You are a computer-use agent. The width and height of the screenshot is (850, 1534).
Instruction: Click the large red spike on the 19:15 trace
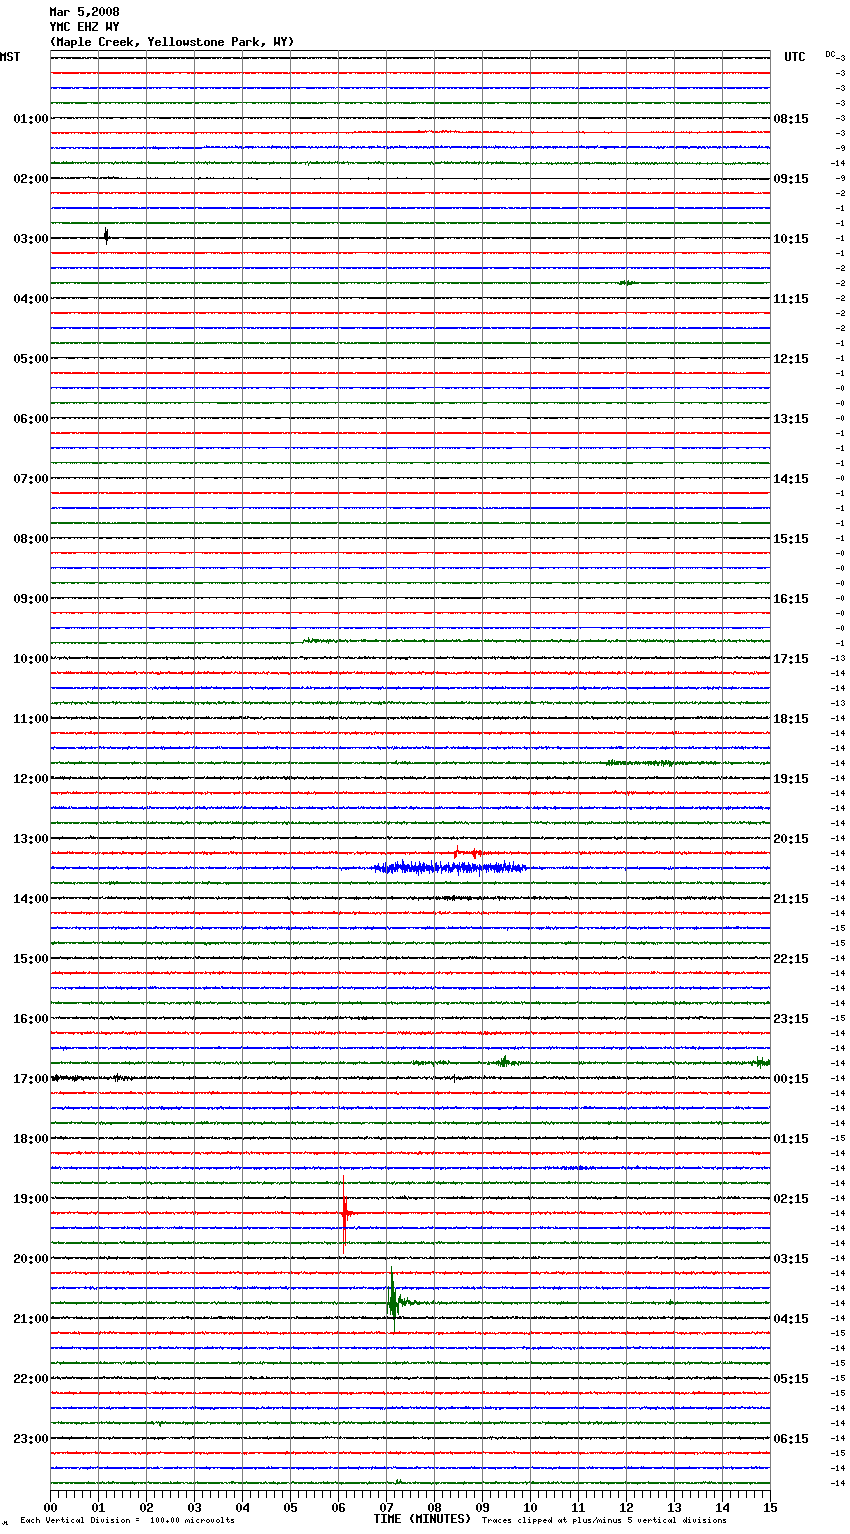click(344, 1213)
